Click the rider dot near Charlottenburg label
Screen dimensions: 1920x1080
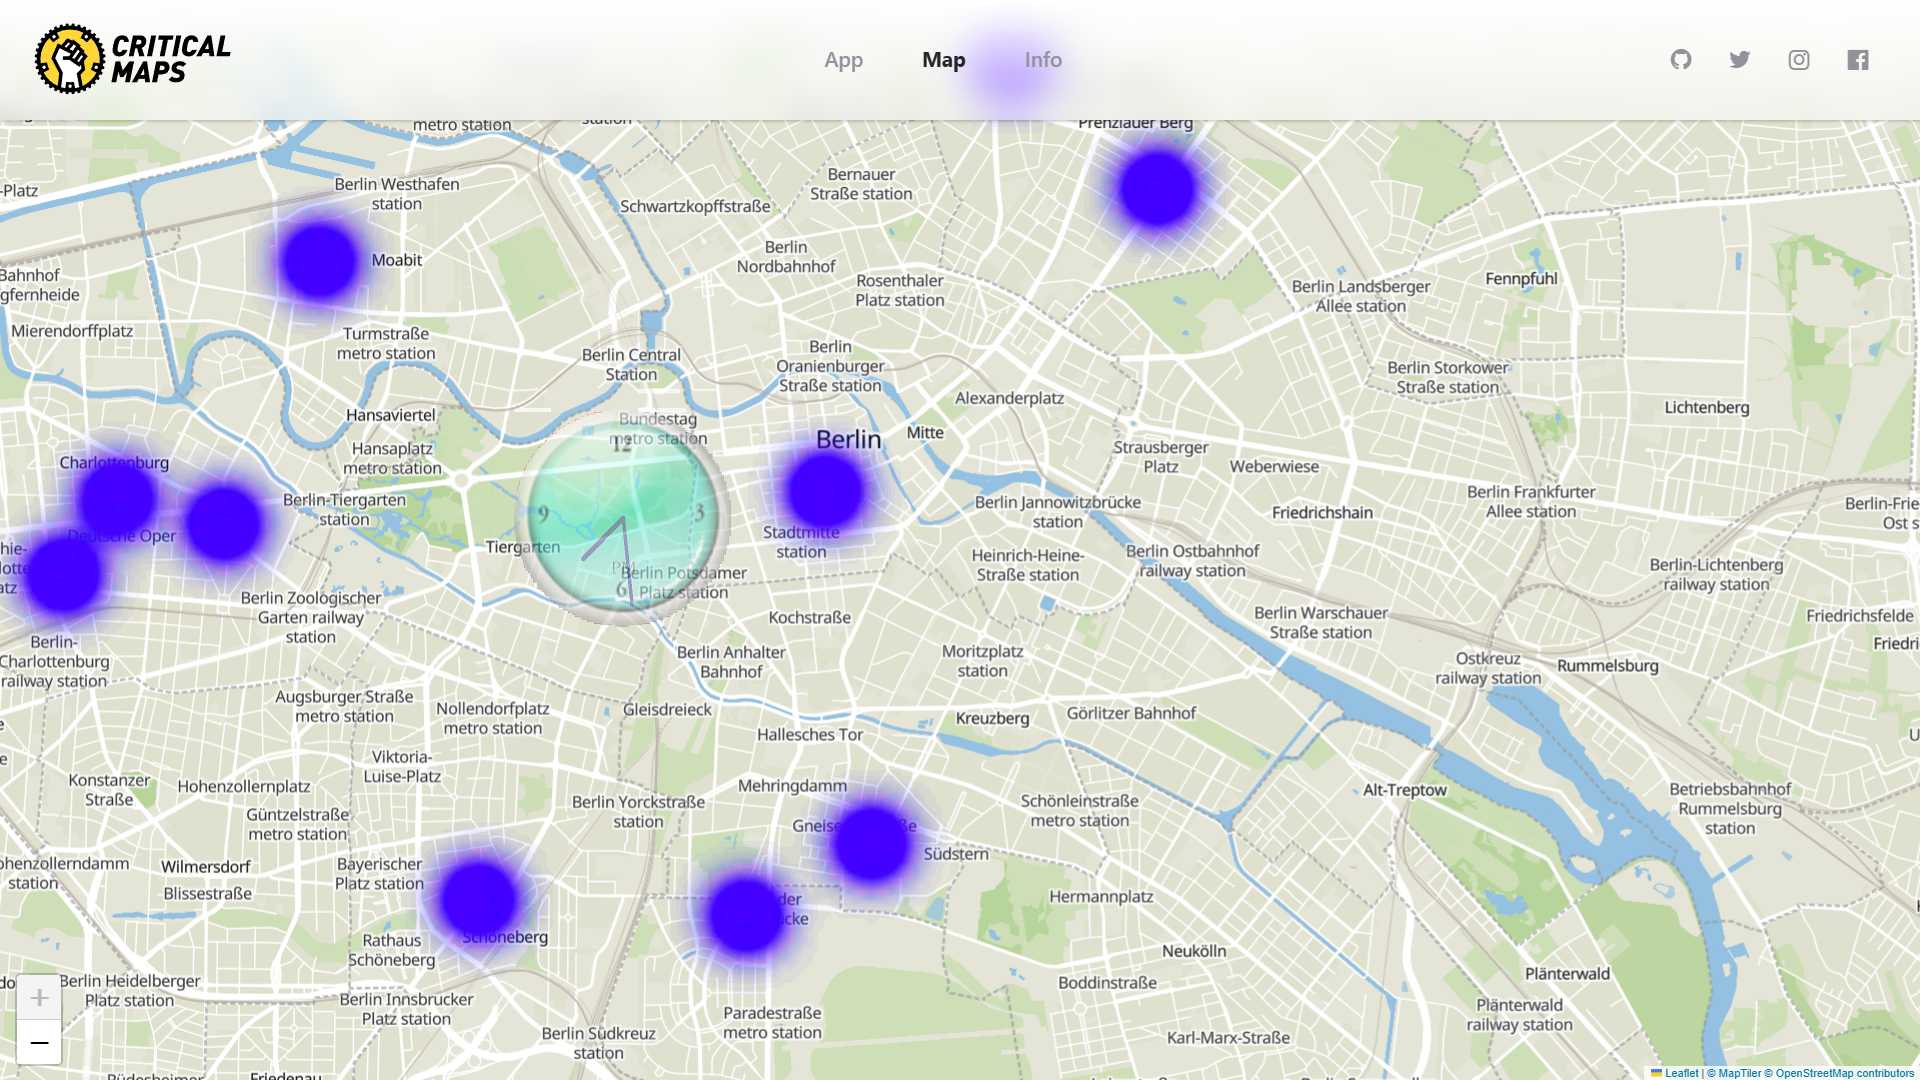coord(118,499)
